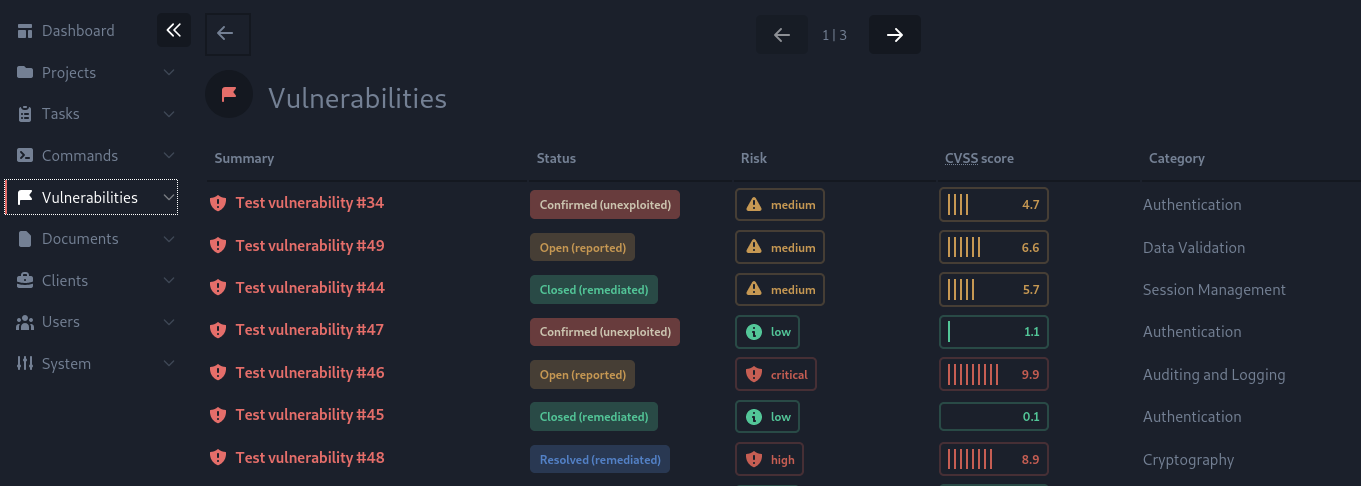
Task: Expand the System submenu chevron
Action: click(169, 364)
